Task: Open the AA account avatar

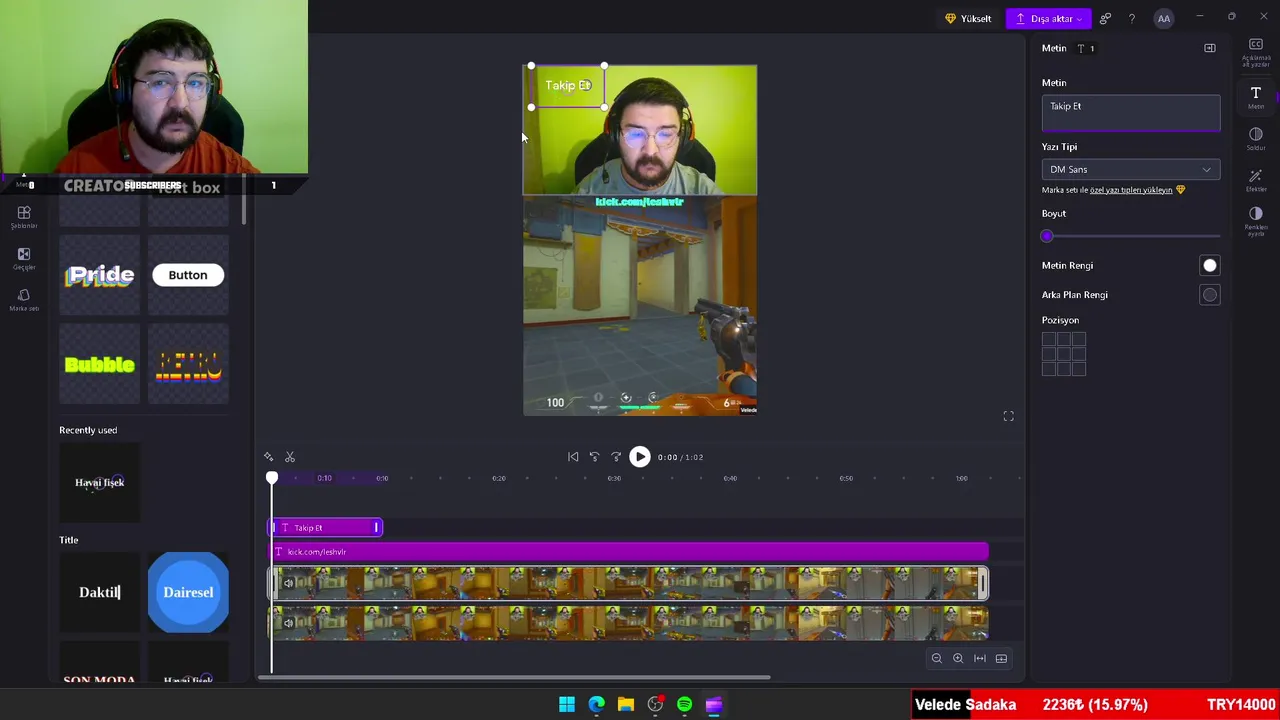Action: click(1164, 18)
